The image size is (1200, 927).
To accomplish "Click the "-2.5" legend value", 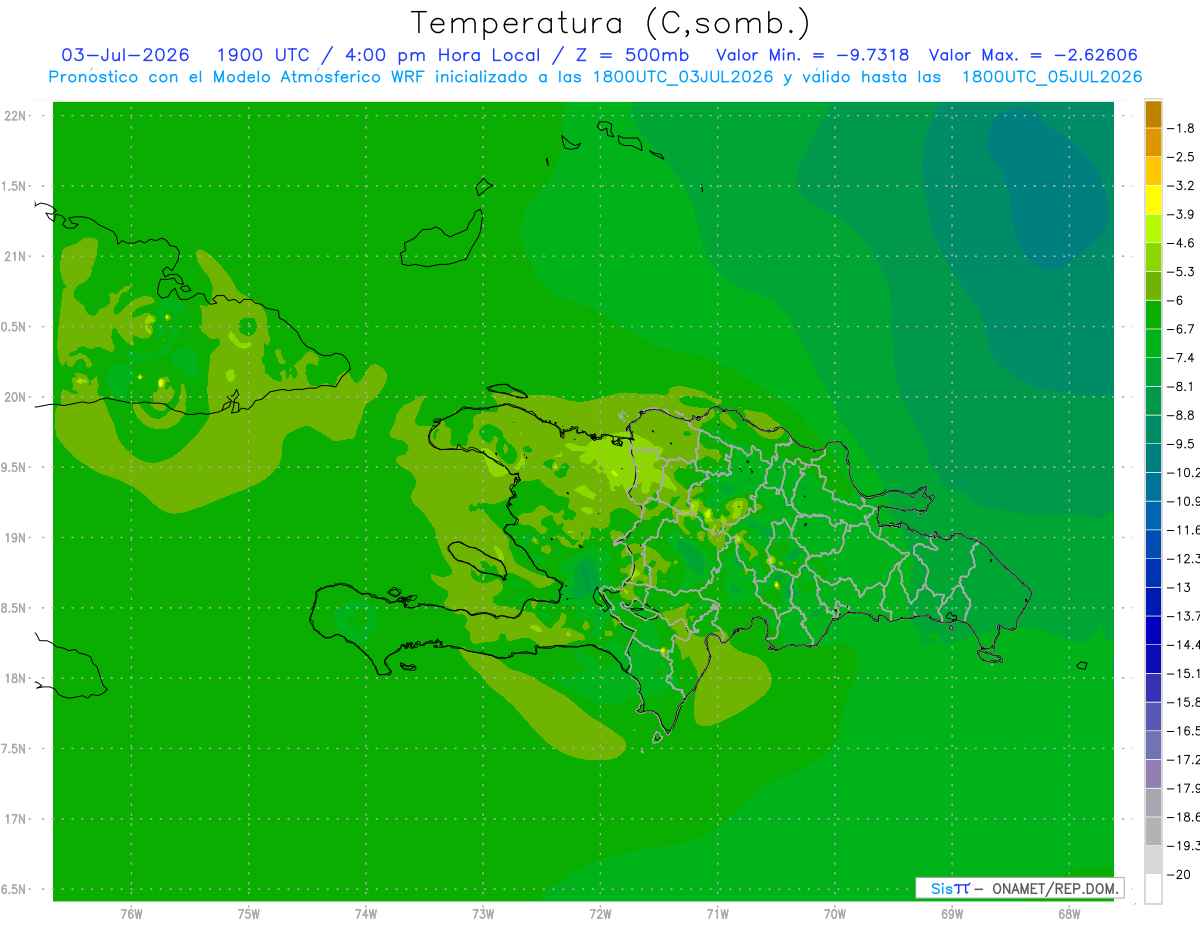I will click(1182, 157).
